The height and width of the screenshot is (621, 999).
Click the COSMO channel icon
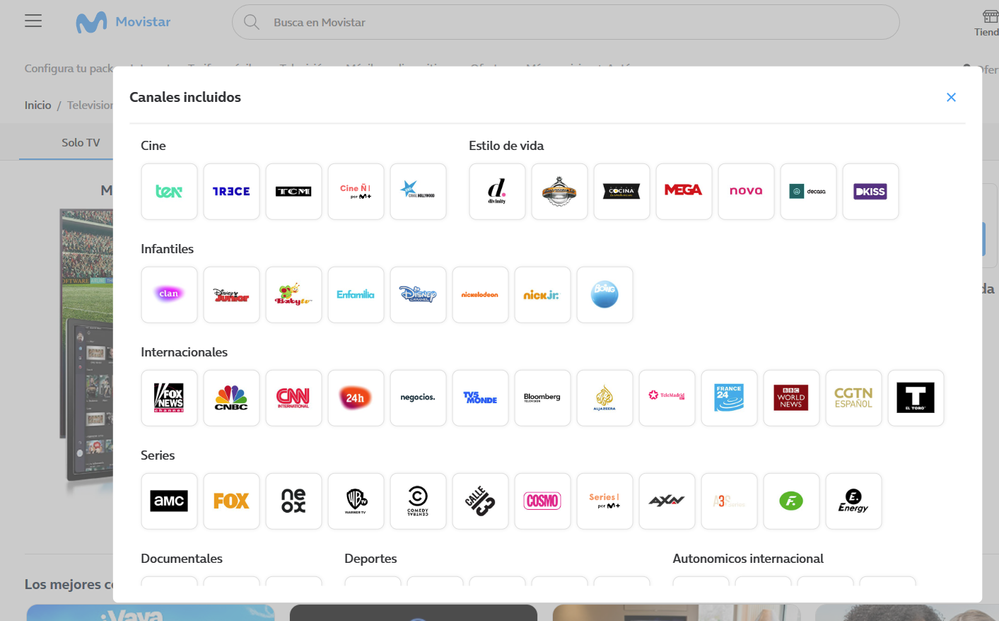542,501
